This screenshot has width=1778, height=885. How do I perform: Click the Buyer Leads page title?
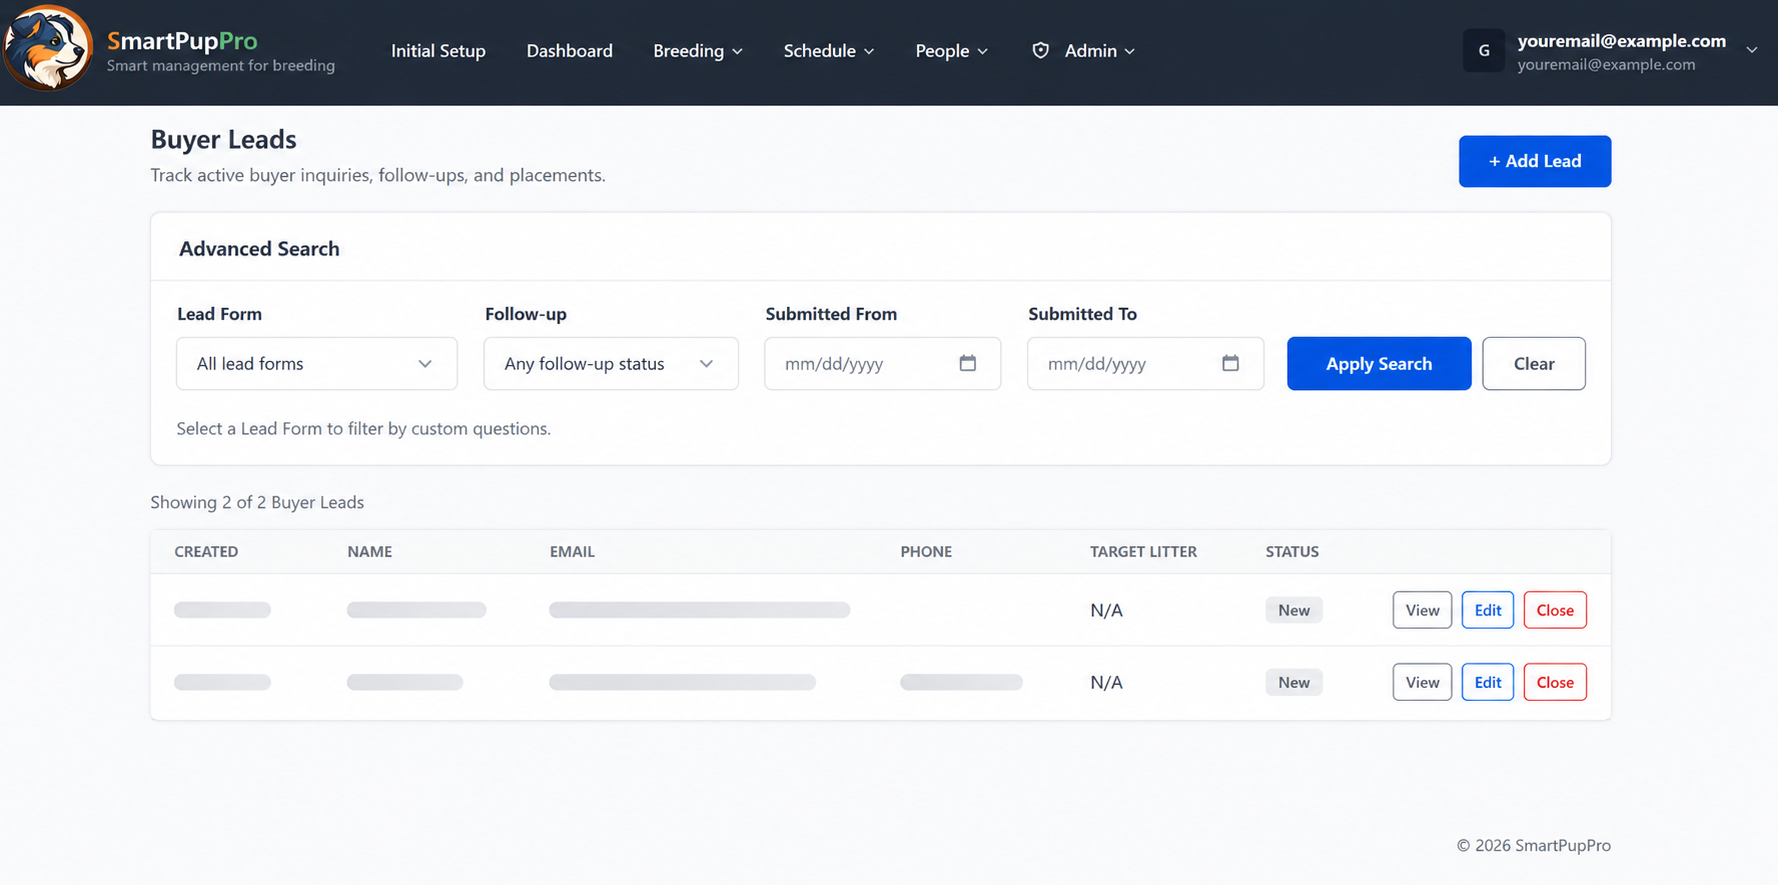click(223, 139)
